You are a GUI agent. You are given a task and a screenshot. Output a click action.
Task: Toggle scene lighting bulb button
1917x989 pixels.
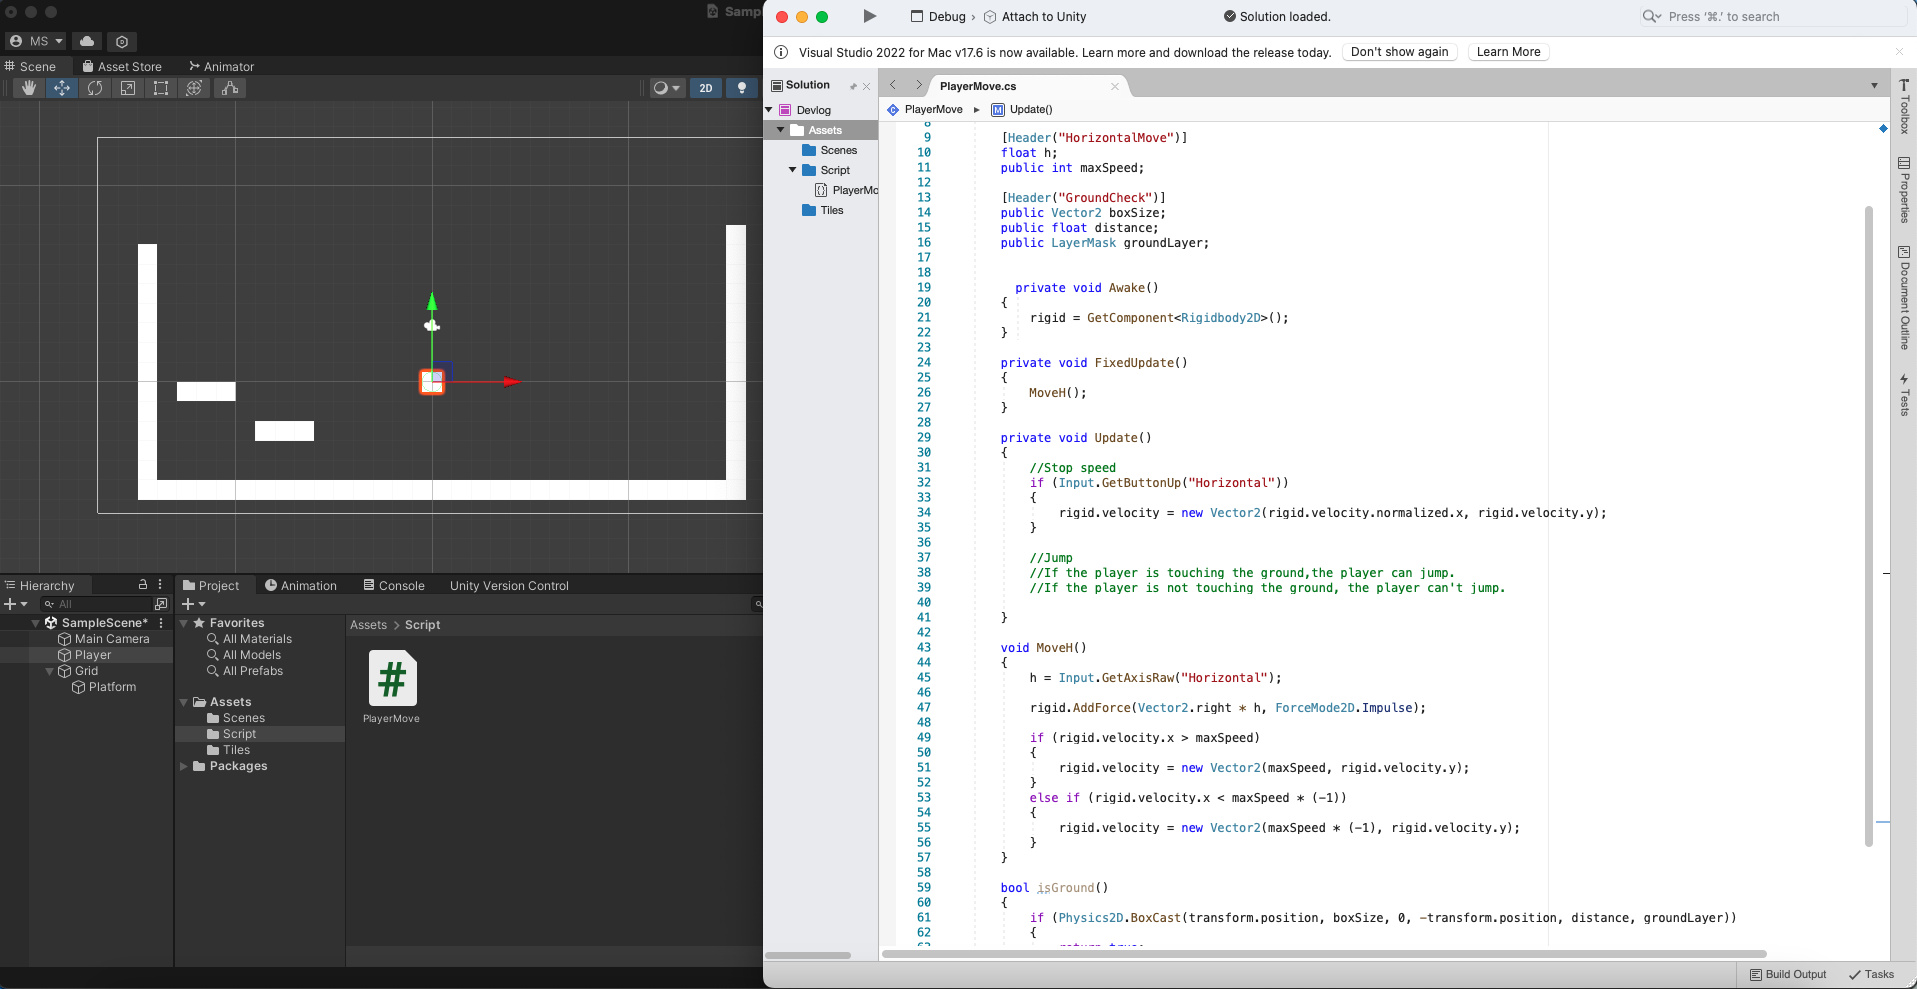point(741,88)
